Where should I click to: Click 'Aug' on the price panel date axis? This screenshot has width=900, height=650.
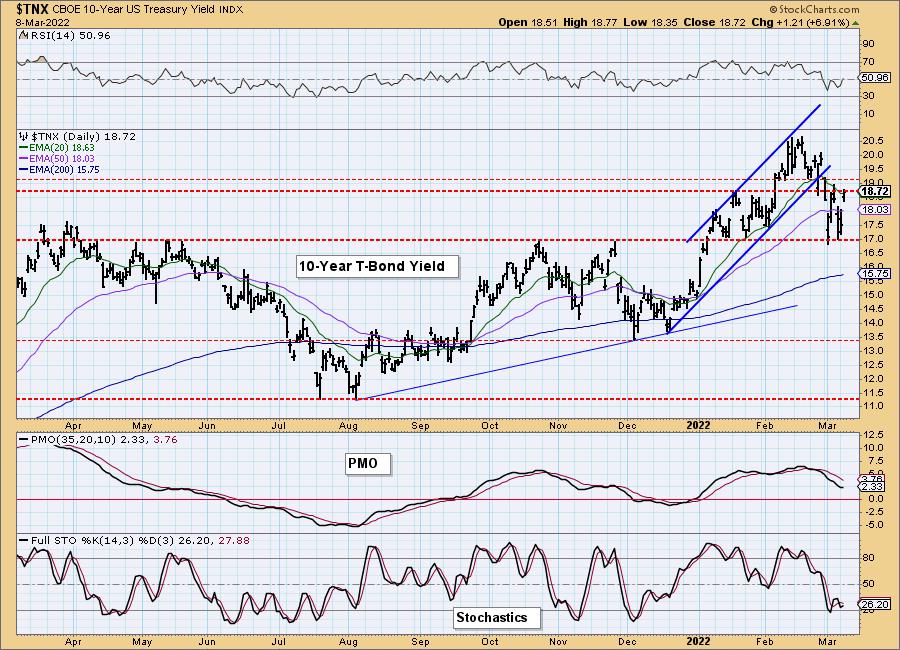tap(348, 425)
